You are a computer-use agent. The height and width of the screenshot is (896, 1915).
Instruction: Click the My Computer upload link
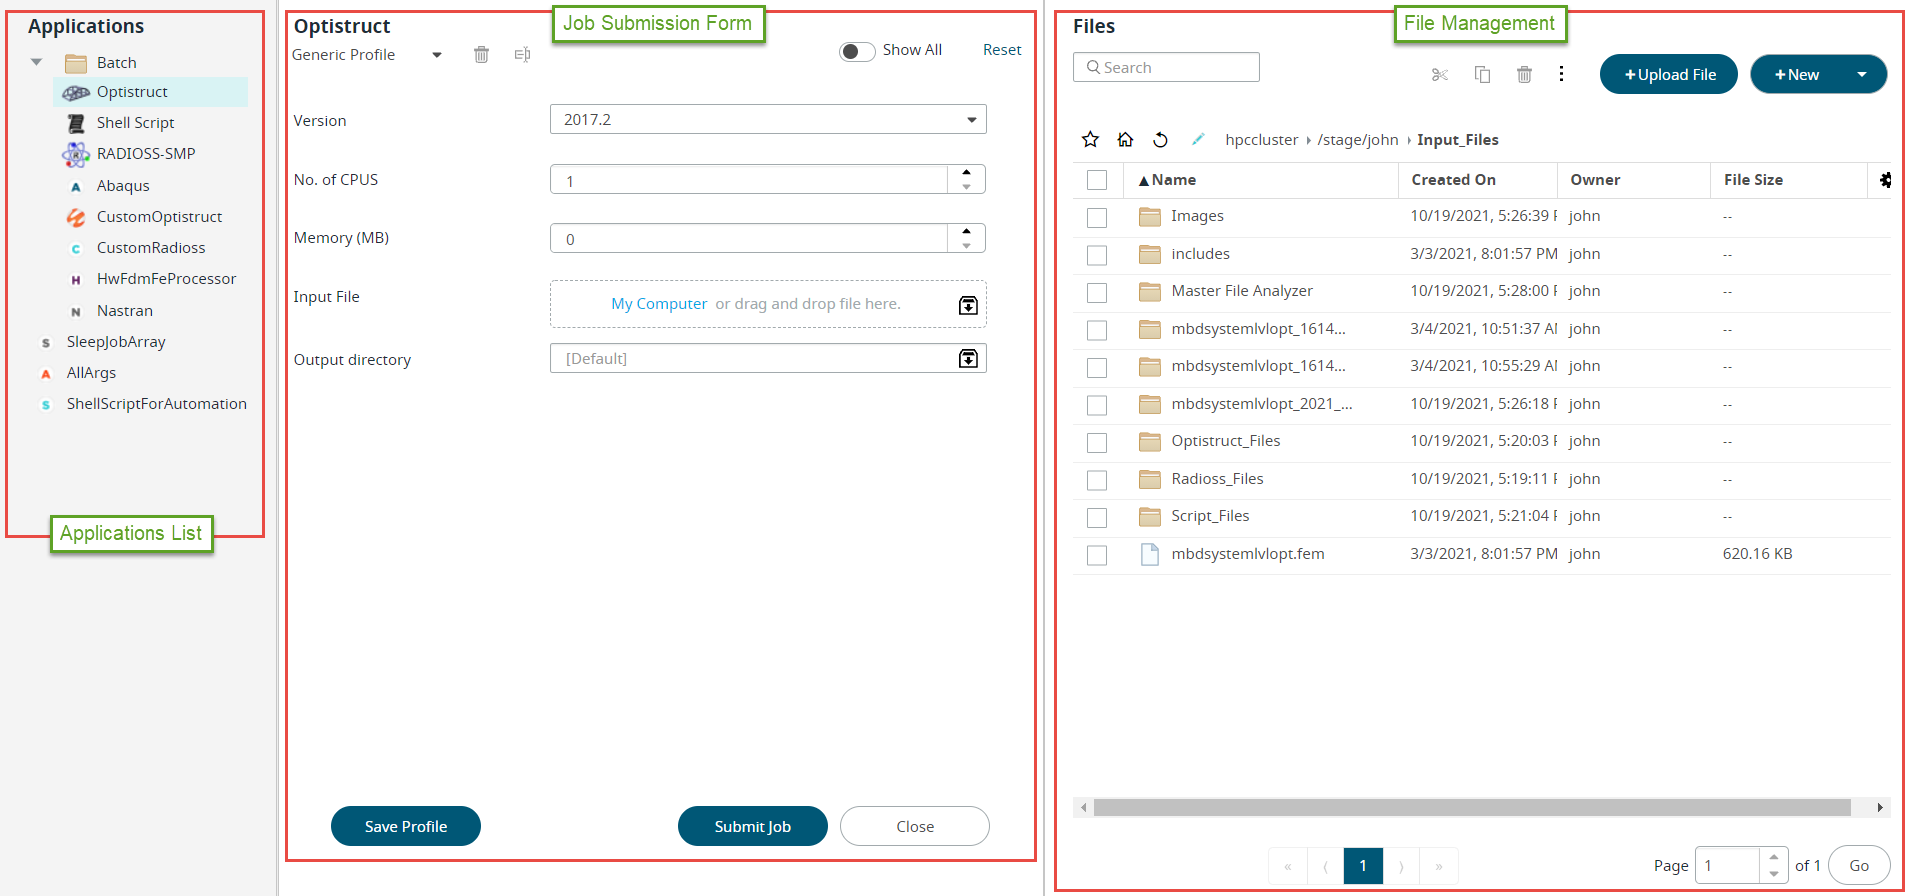pos(659,304)
